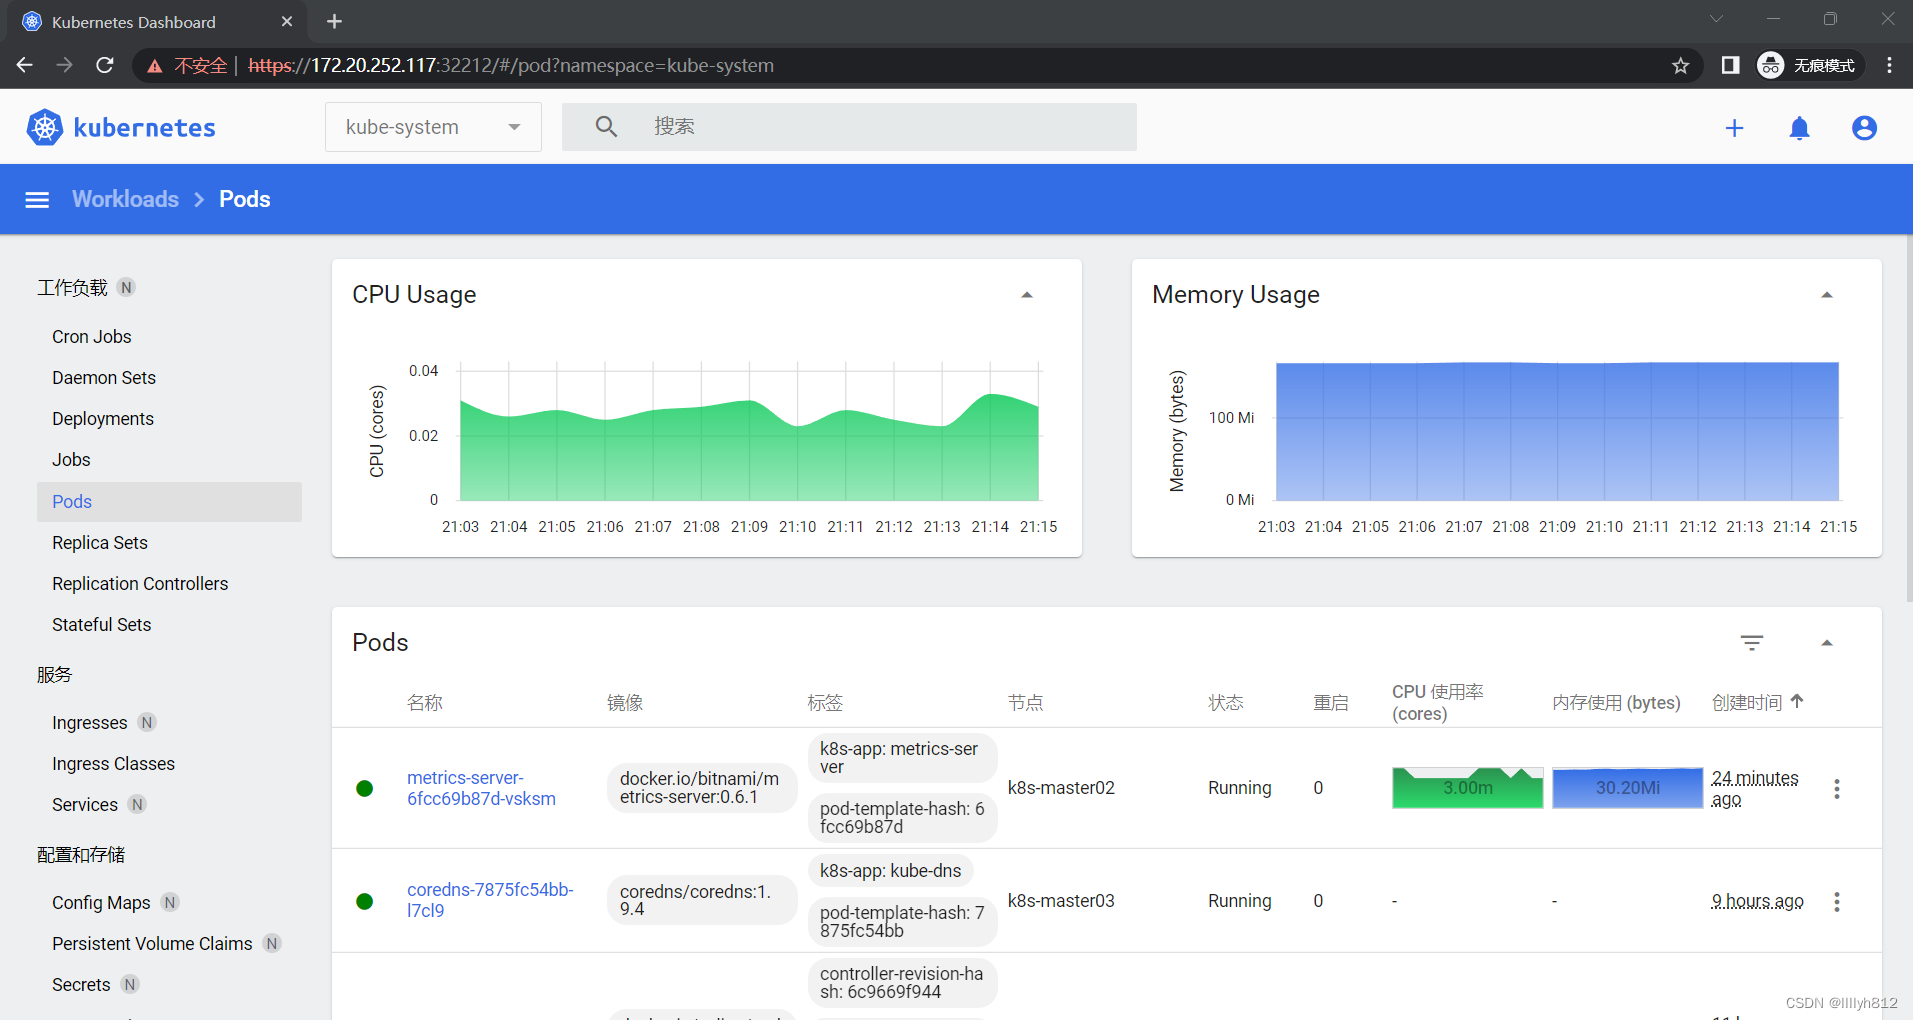1913x1020 pixels.
Task: Sort by creation time column arrow
Action: pyautogui.click(x=1797, y=701)
